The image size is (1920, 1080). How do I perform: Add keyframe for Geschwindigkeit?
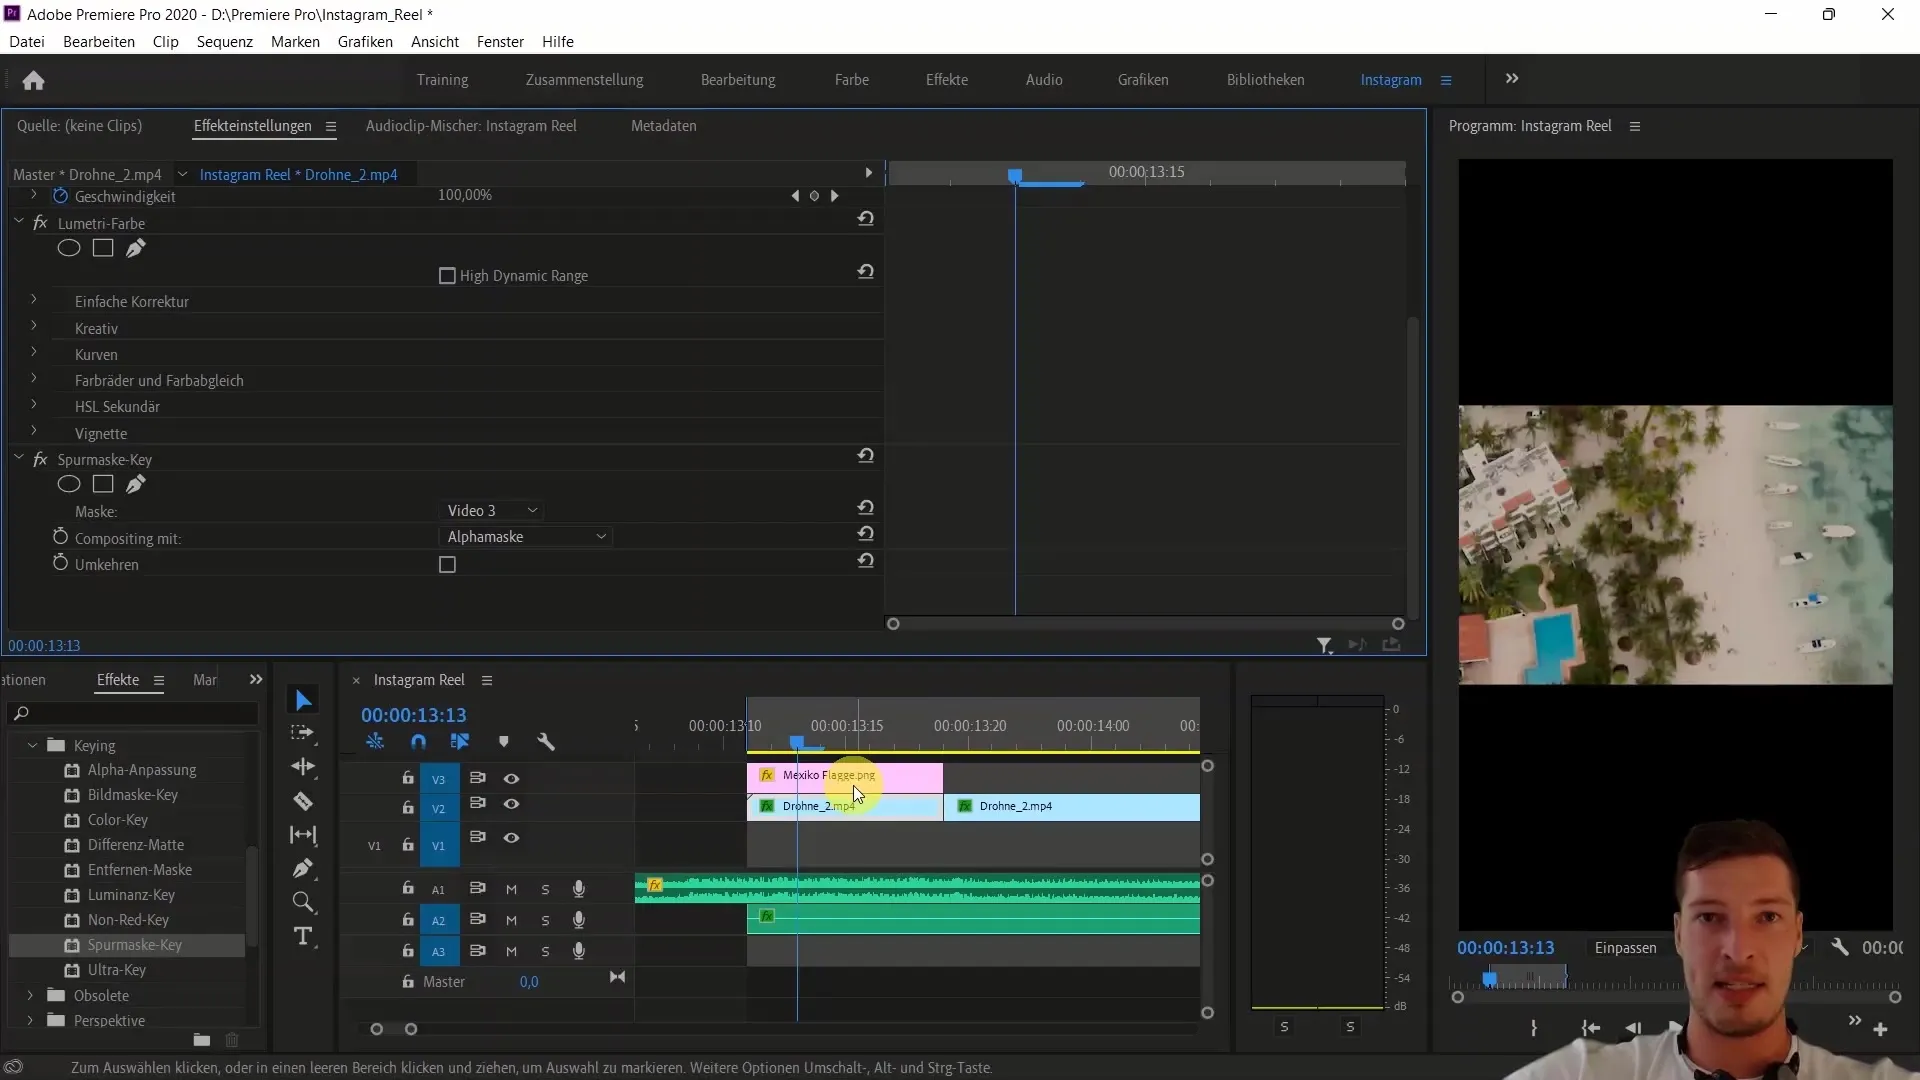click(814, 196)
